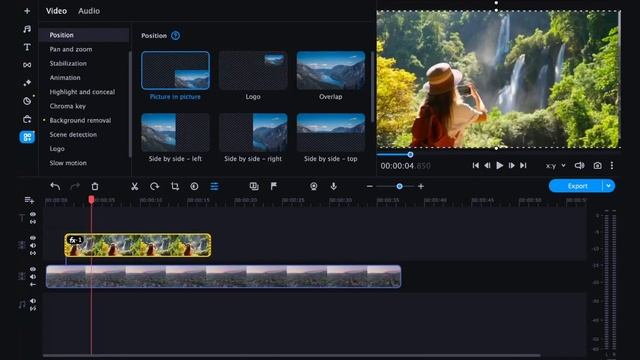
Task: Click the preview progress bar handle
Action: click(410, 155)
